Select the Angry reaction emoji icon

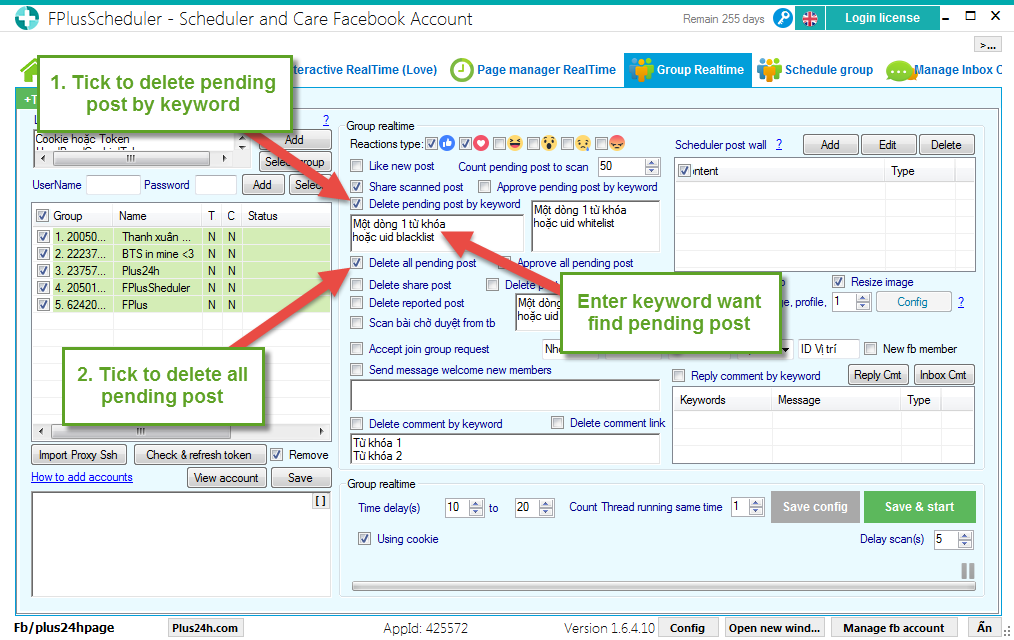[x=618, y=144]
